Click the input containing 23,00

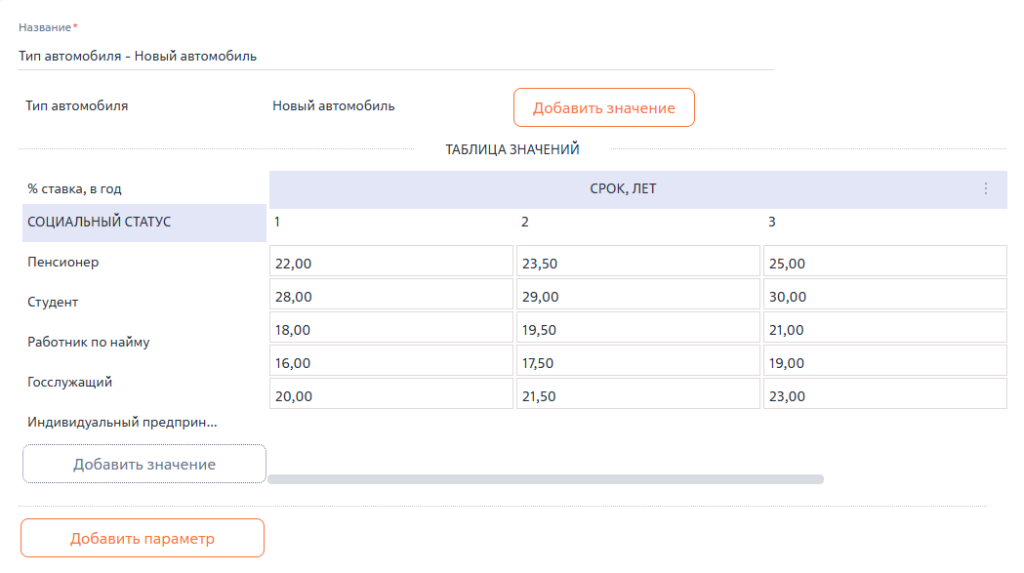tap(884, 395)
